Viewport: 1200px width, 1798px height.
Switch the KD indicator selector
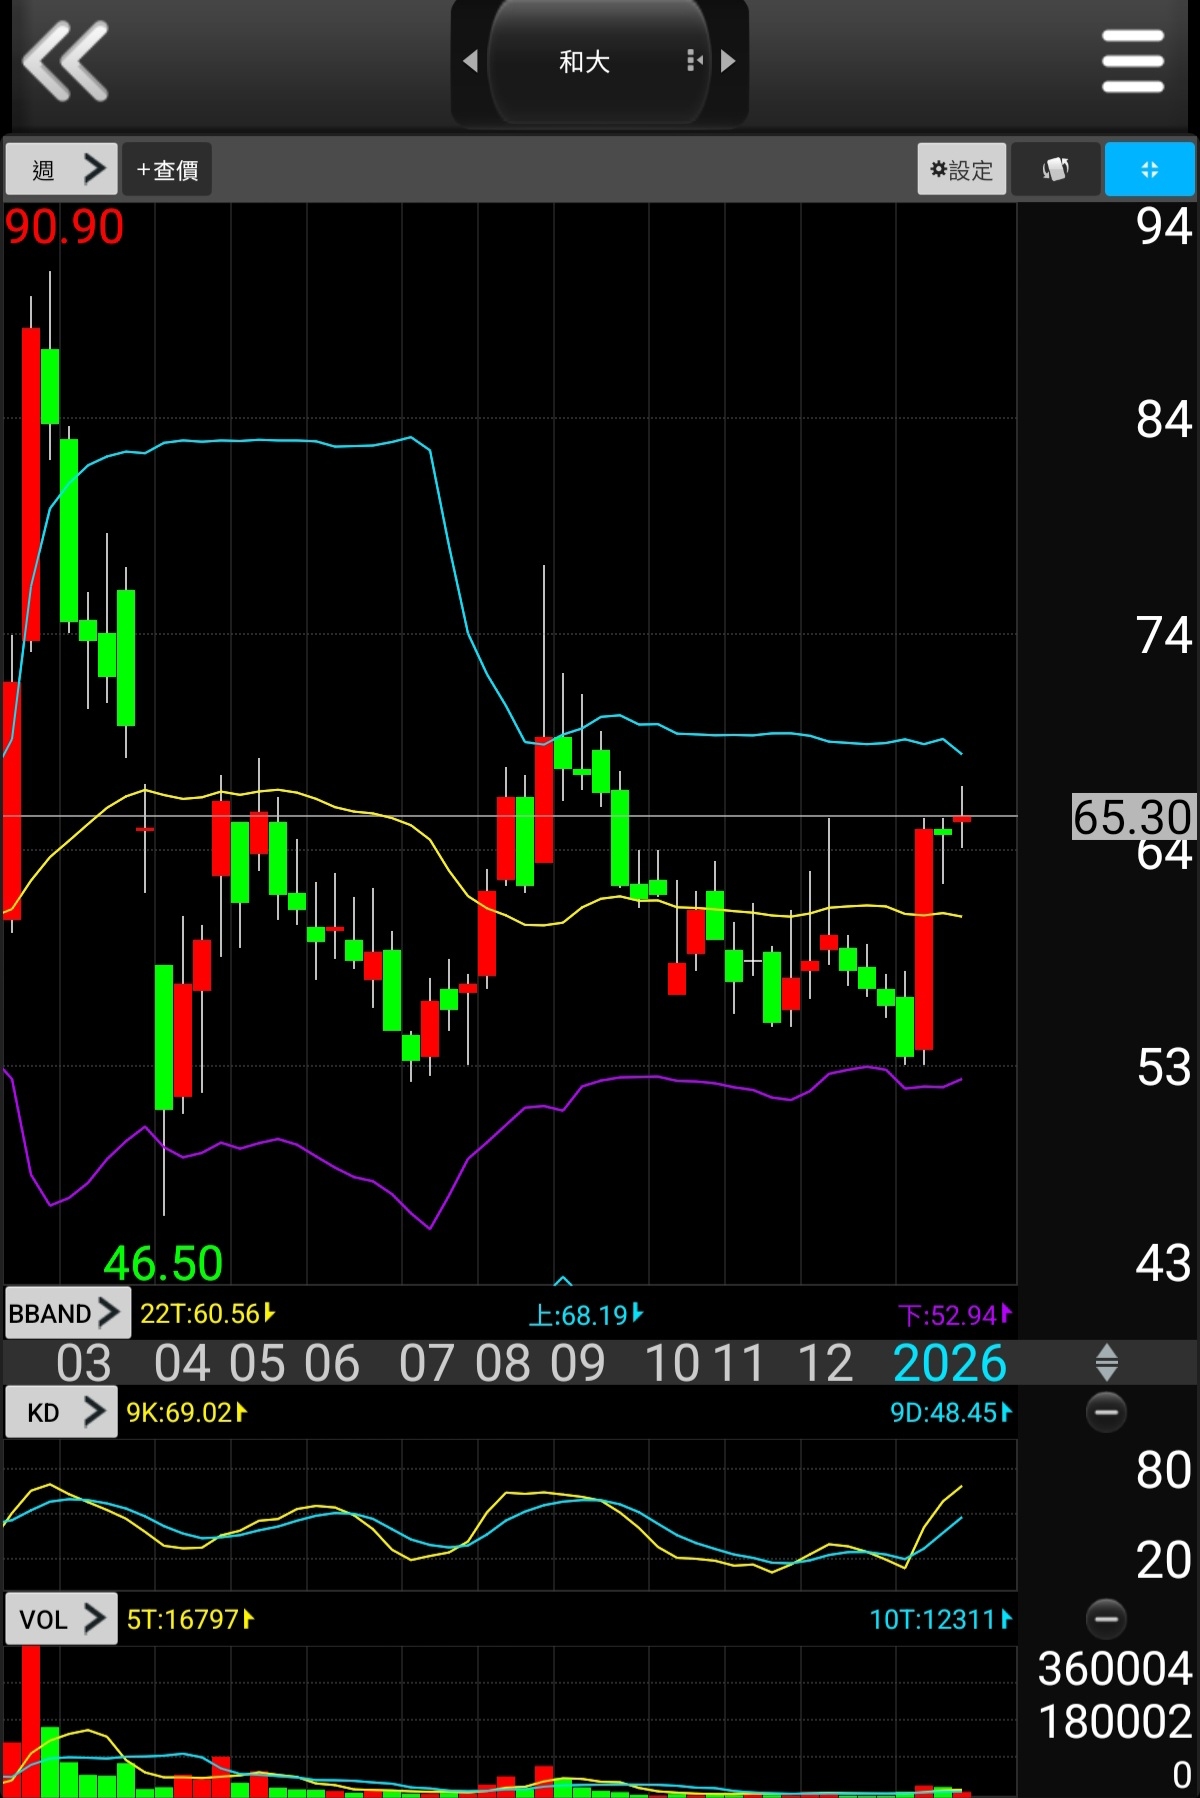pos(61,1411)
